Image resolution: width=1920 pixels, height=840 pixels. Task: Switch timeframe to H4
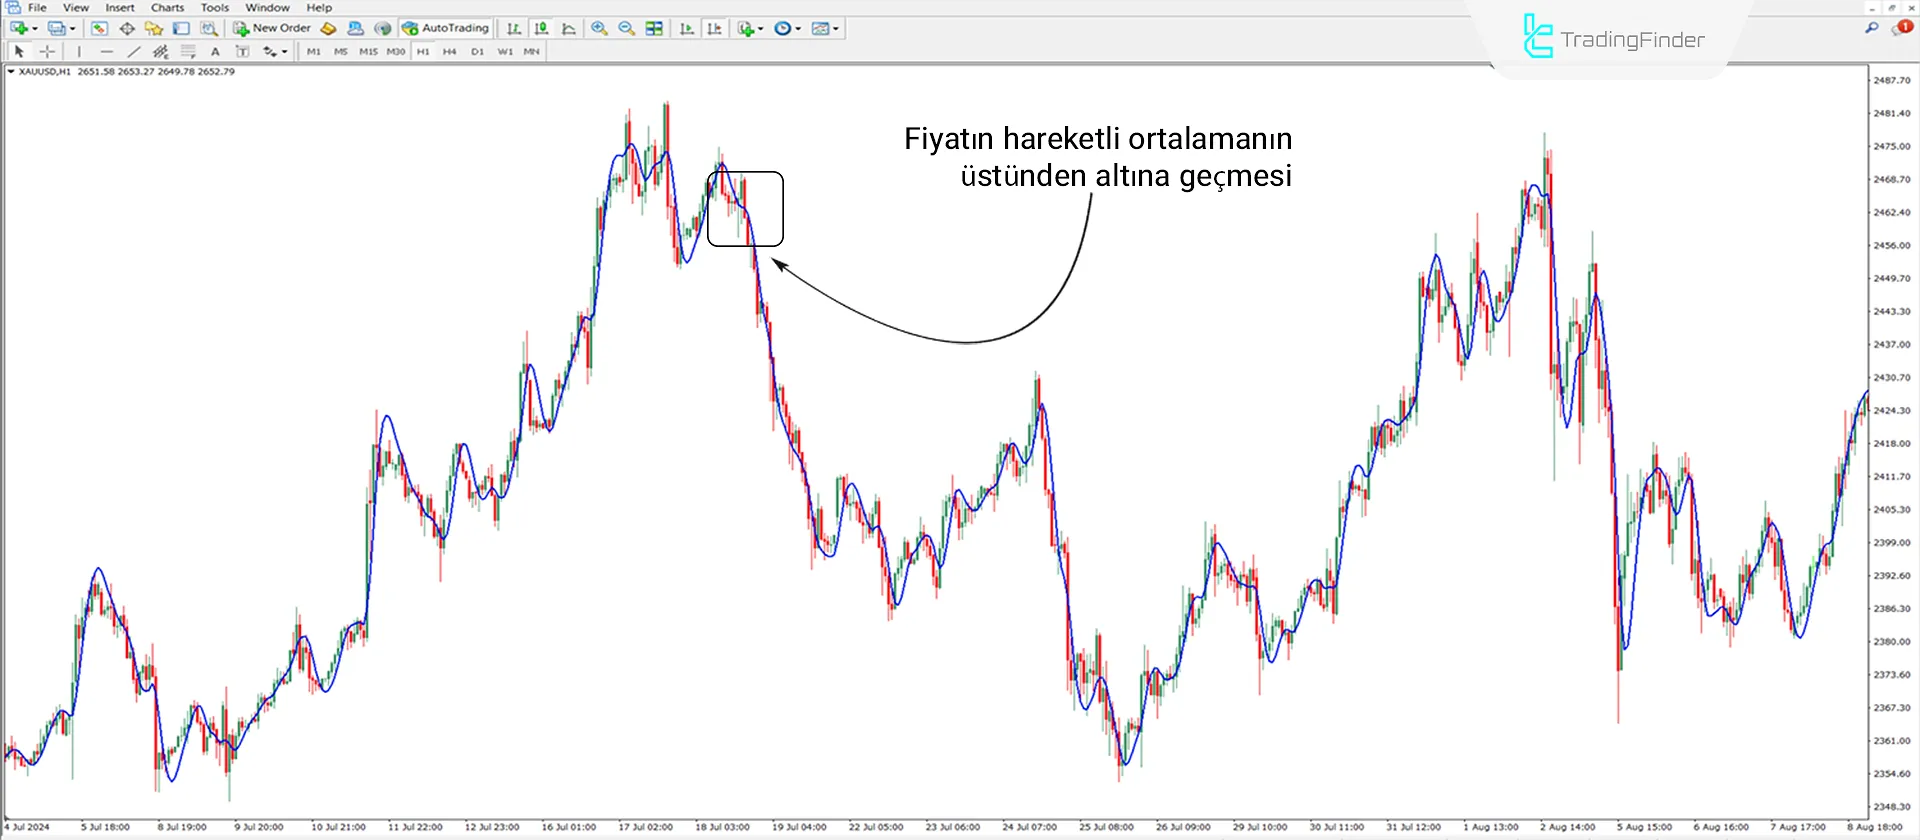[450, 51]
